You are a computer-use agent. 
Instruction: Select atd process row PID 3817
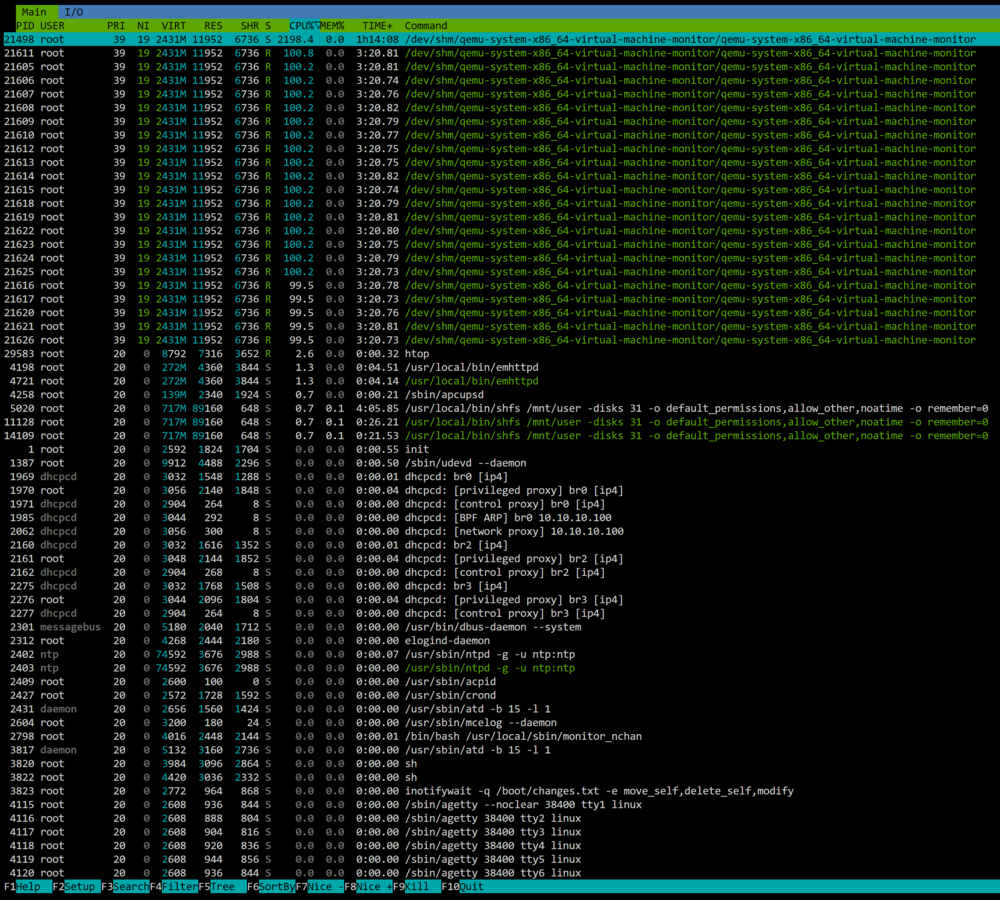point(500,750)
